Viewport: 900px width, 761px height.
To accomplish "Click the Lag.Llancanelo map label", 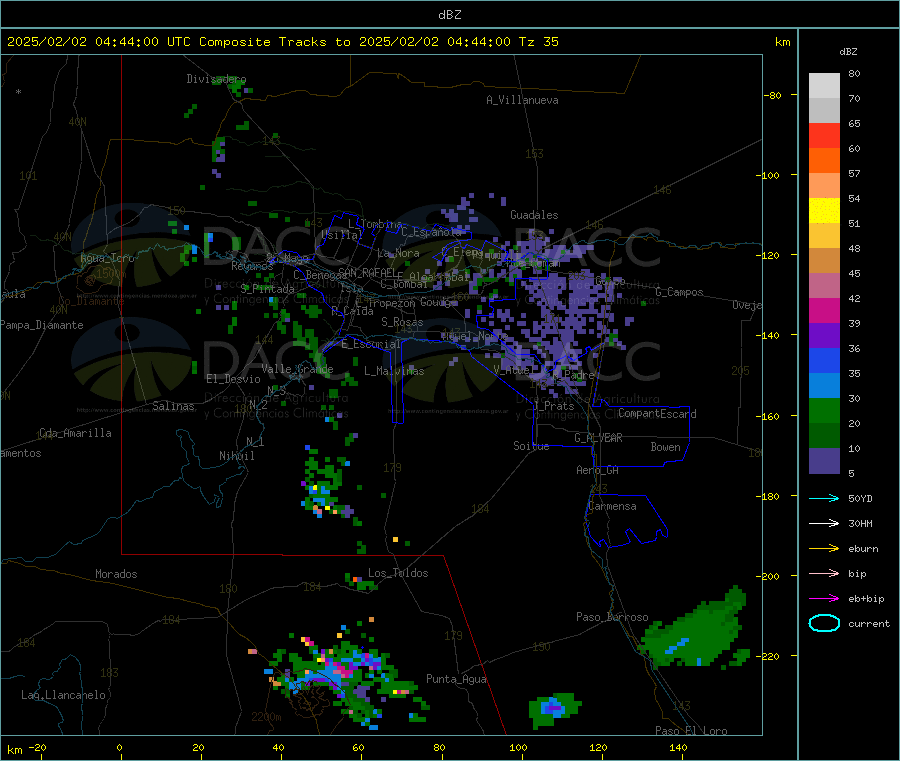I will coord(63,695).
